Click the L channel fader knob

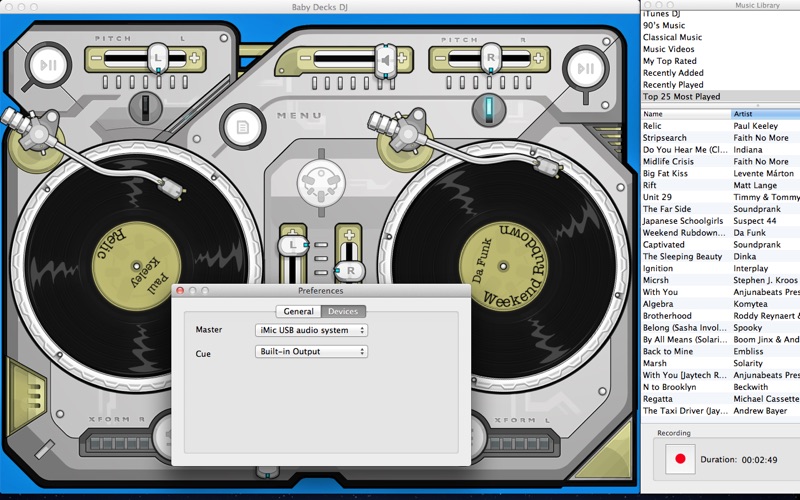(x=292, y=245)
